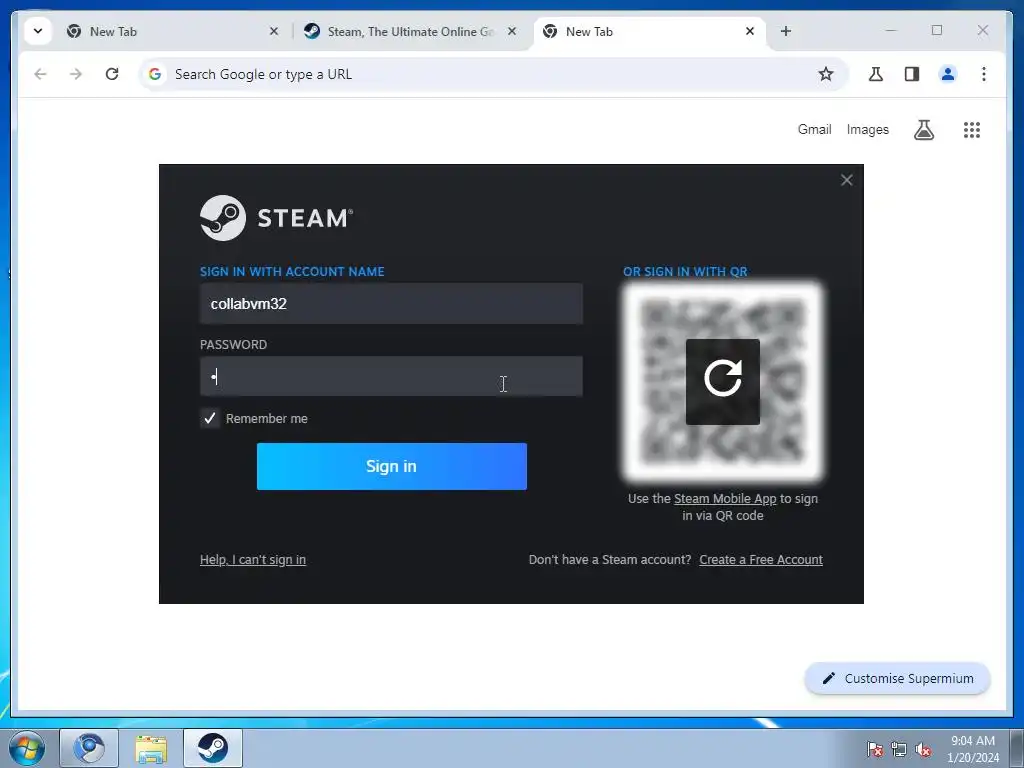Select the active New Tab on the right
Screen dimensions: 1024x768
[x=649, y=31]
